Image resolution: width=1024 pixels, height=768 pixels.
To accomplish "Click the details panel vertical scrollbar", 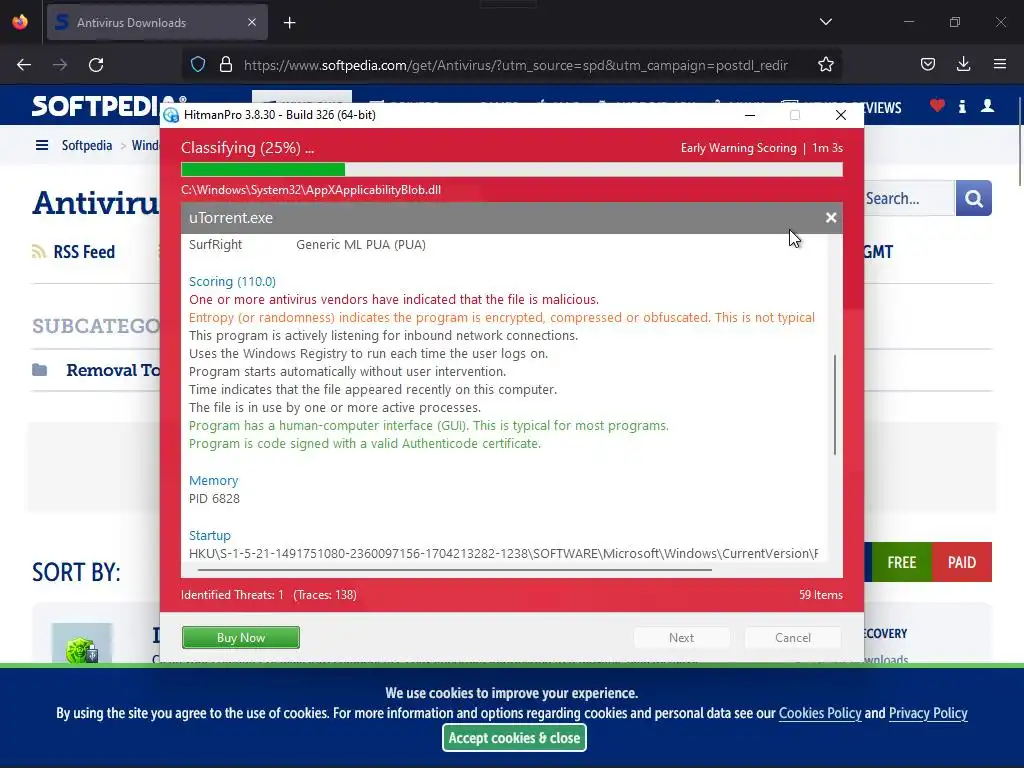I will point(835,405).
